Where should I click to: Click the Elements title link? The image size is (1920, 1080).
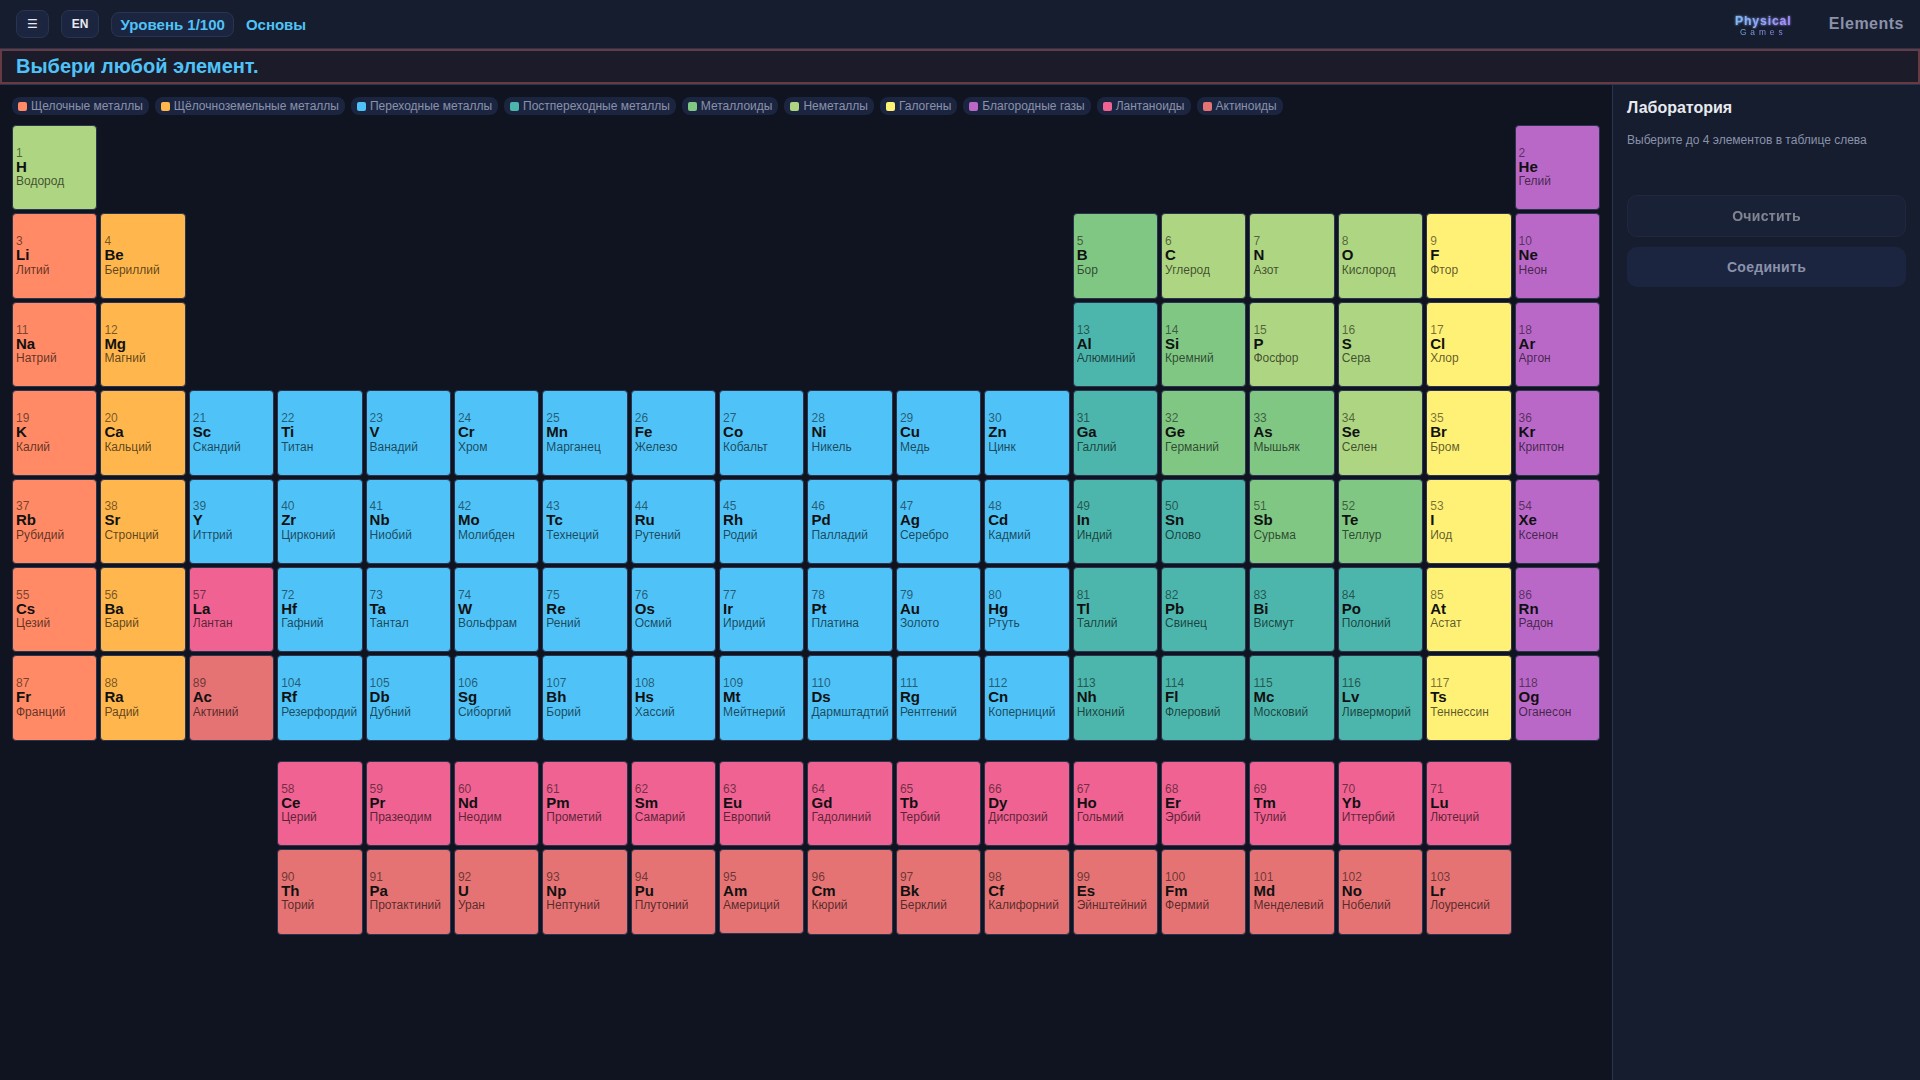[x=1865, y=24]
